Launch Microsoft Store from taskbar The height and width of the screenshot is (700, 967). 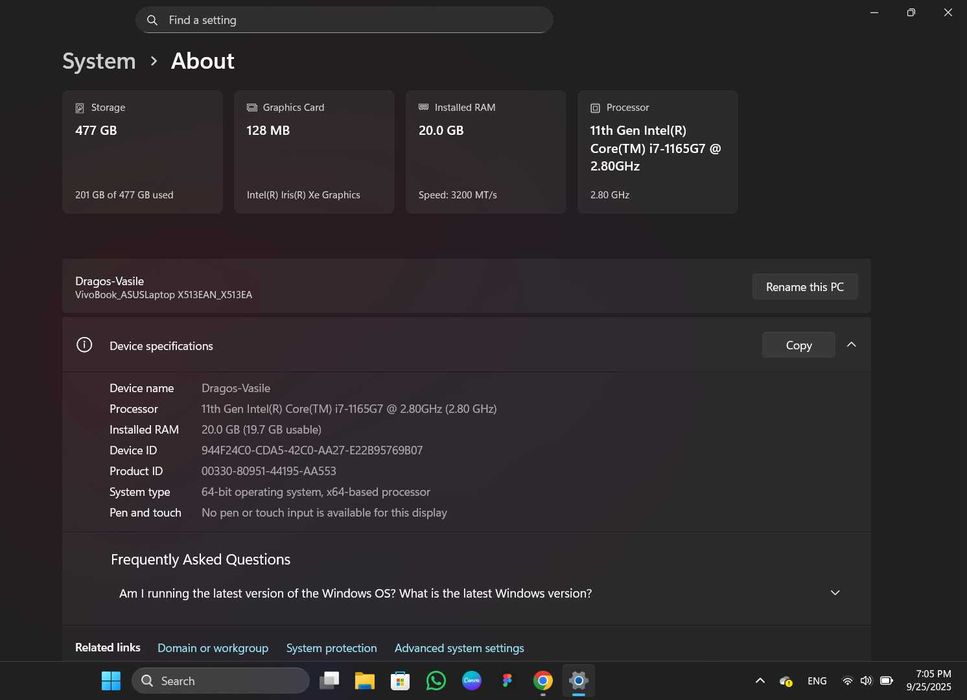400,681
